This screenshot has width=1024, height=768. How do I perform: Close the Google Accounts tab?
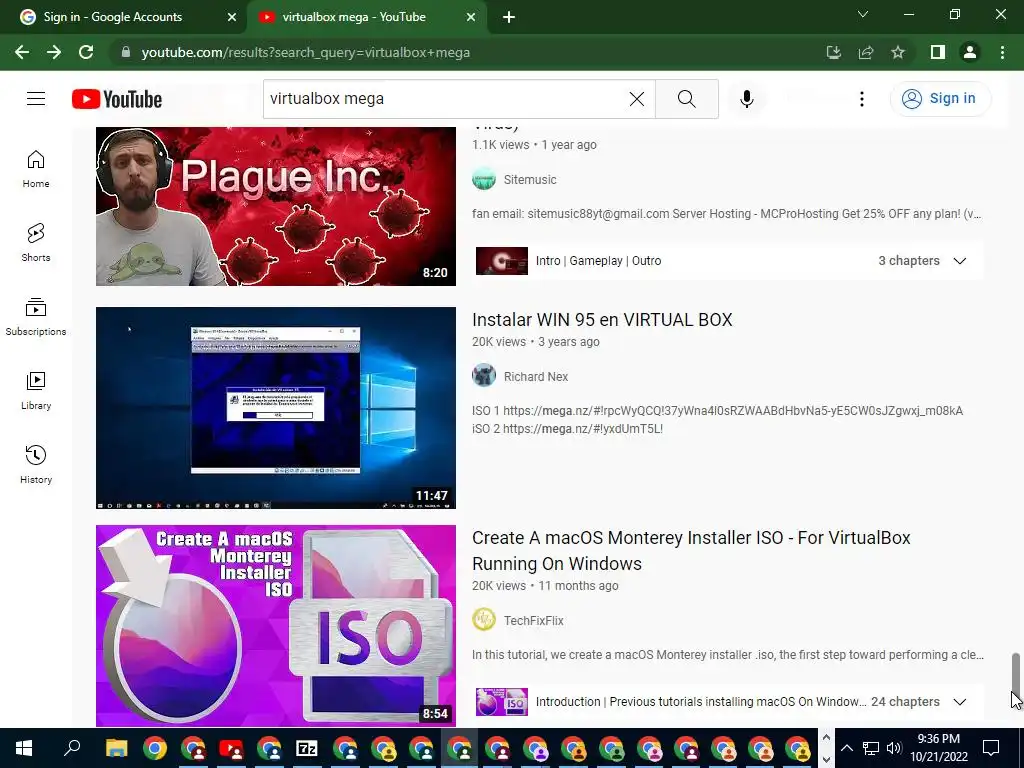point(232,17)
